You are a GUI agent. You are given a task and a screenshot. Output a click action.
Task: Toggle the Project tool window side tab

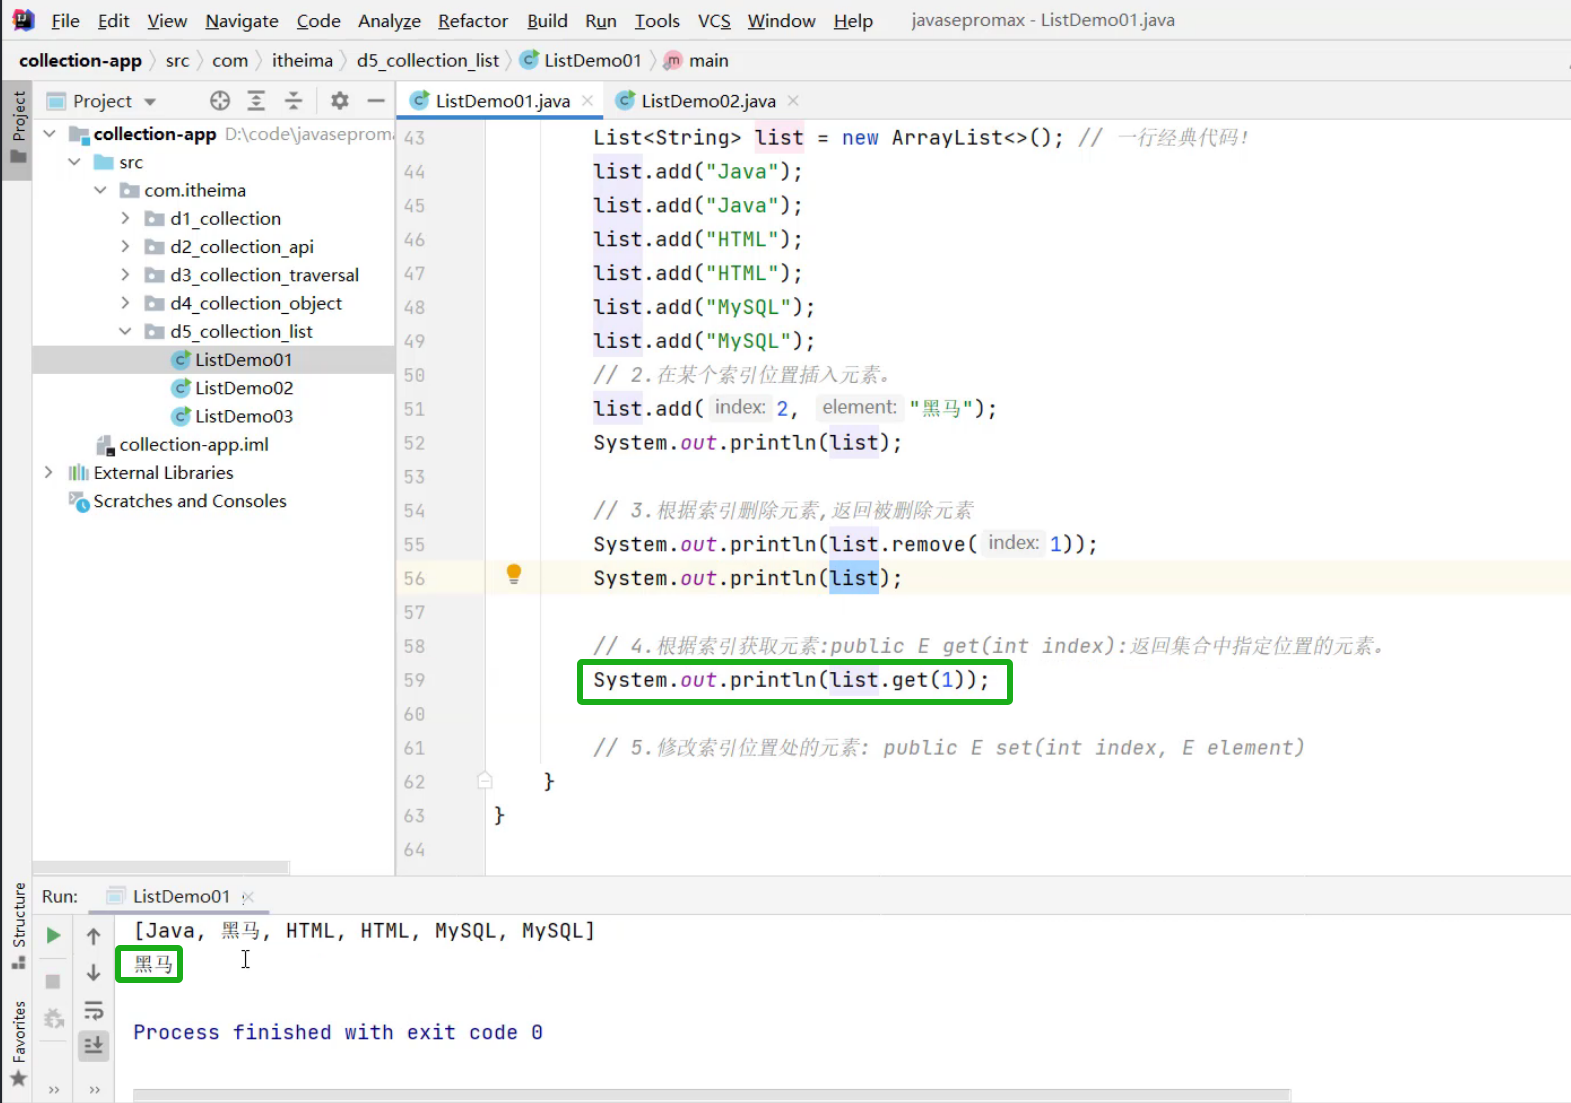17,128
